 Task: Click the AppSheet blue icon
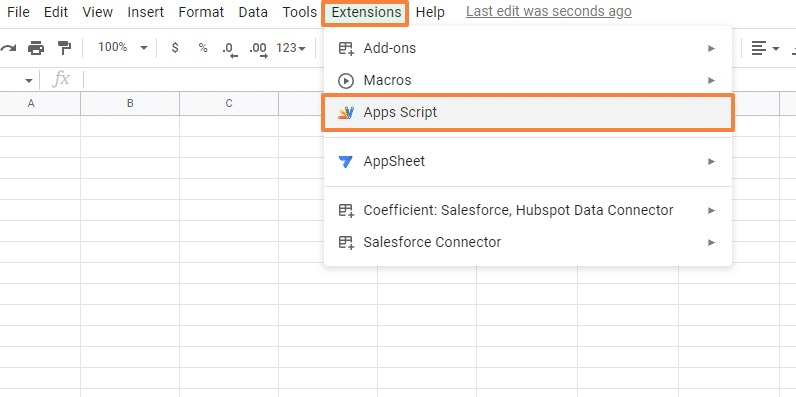[x=346, y=161]
